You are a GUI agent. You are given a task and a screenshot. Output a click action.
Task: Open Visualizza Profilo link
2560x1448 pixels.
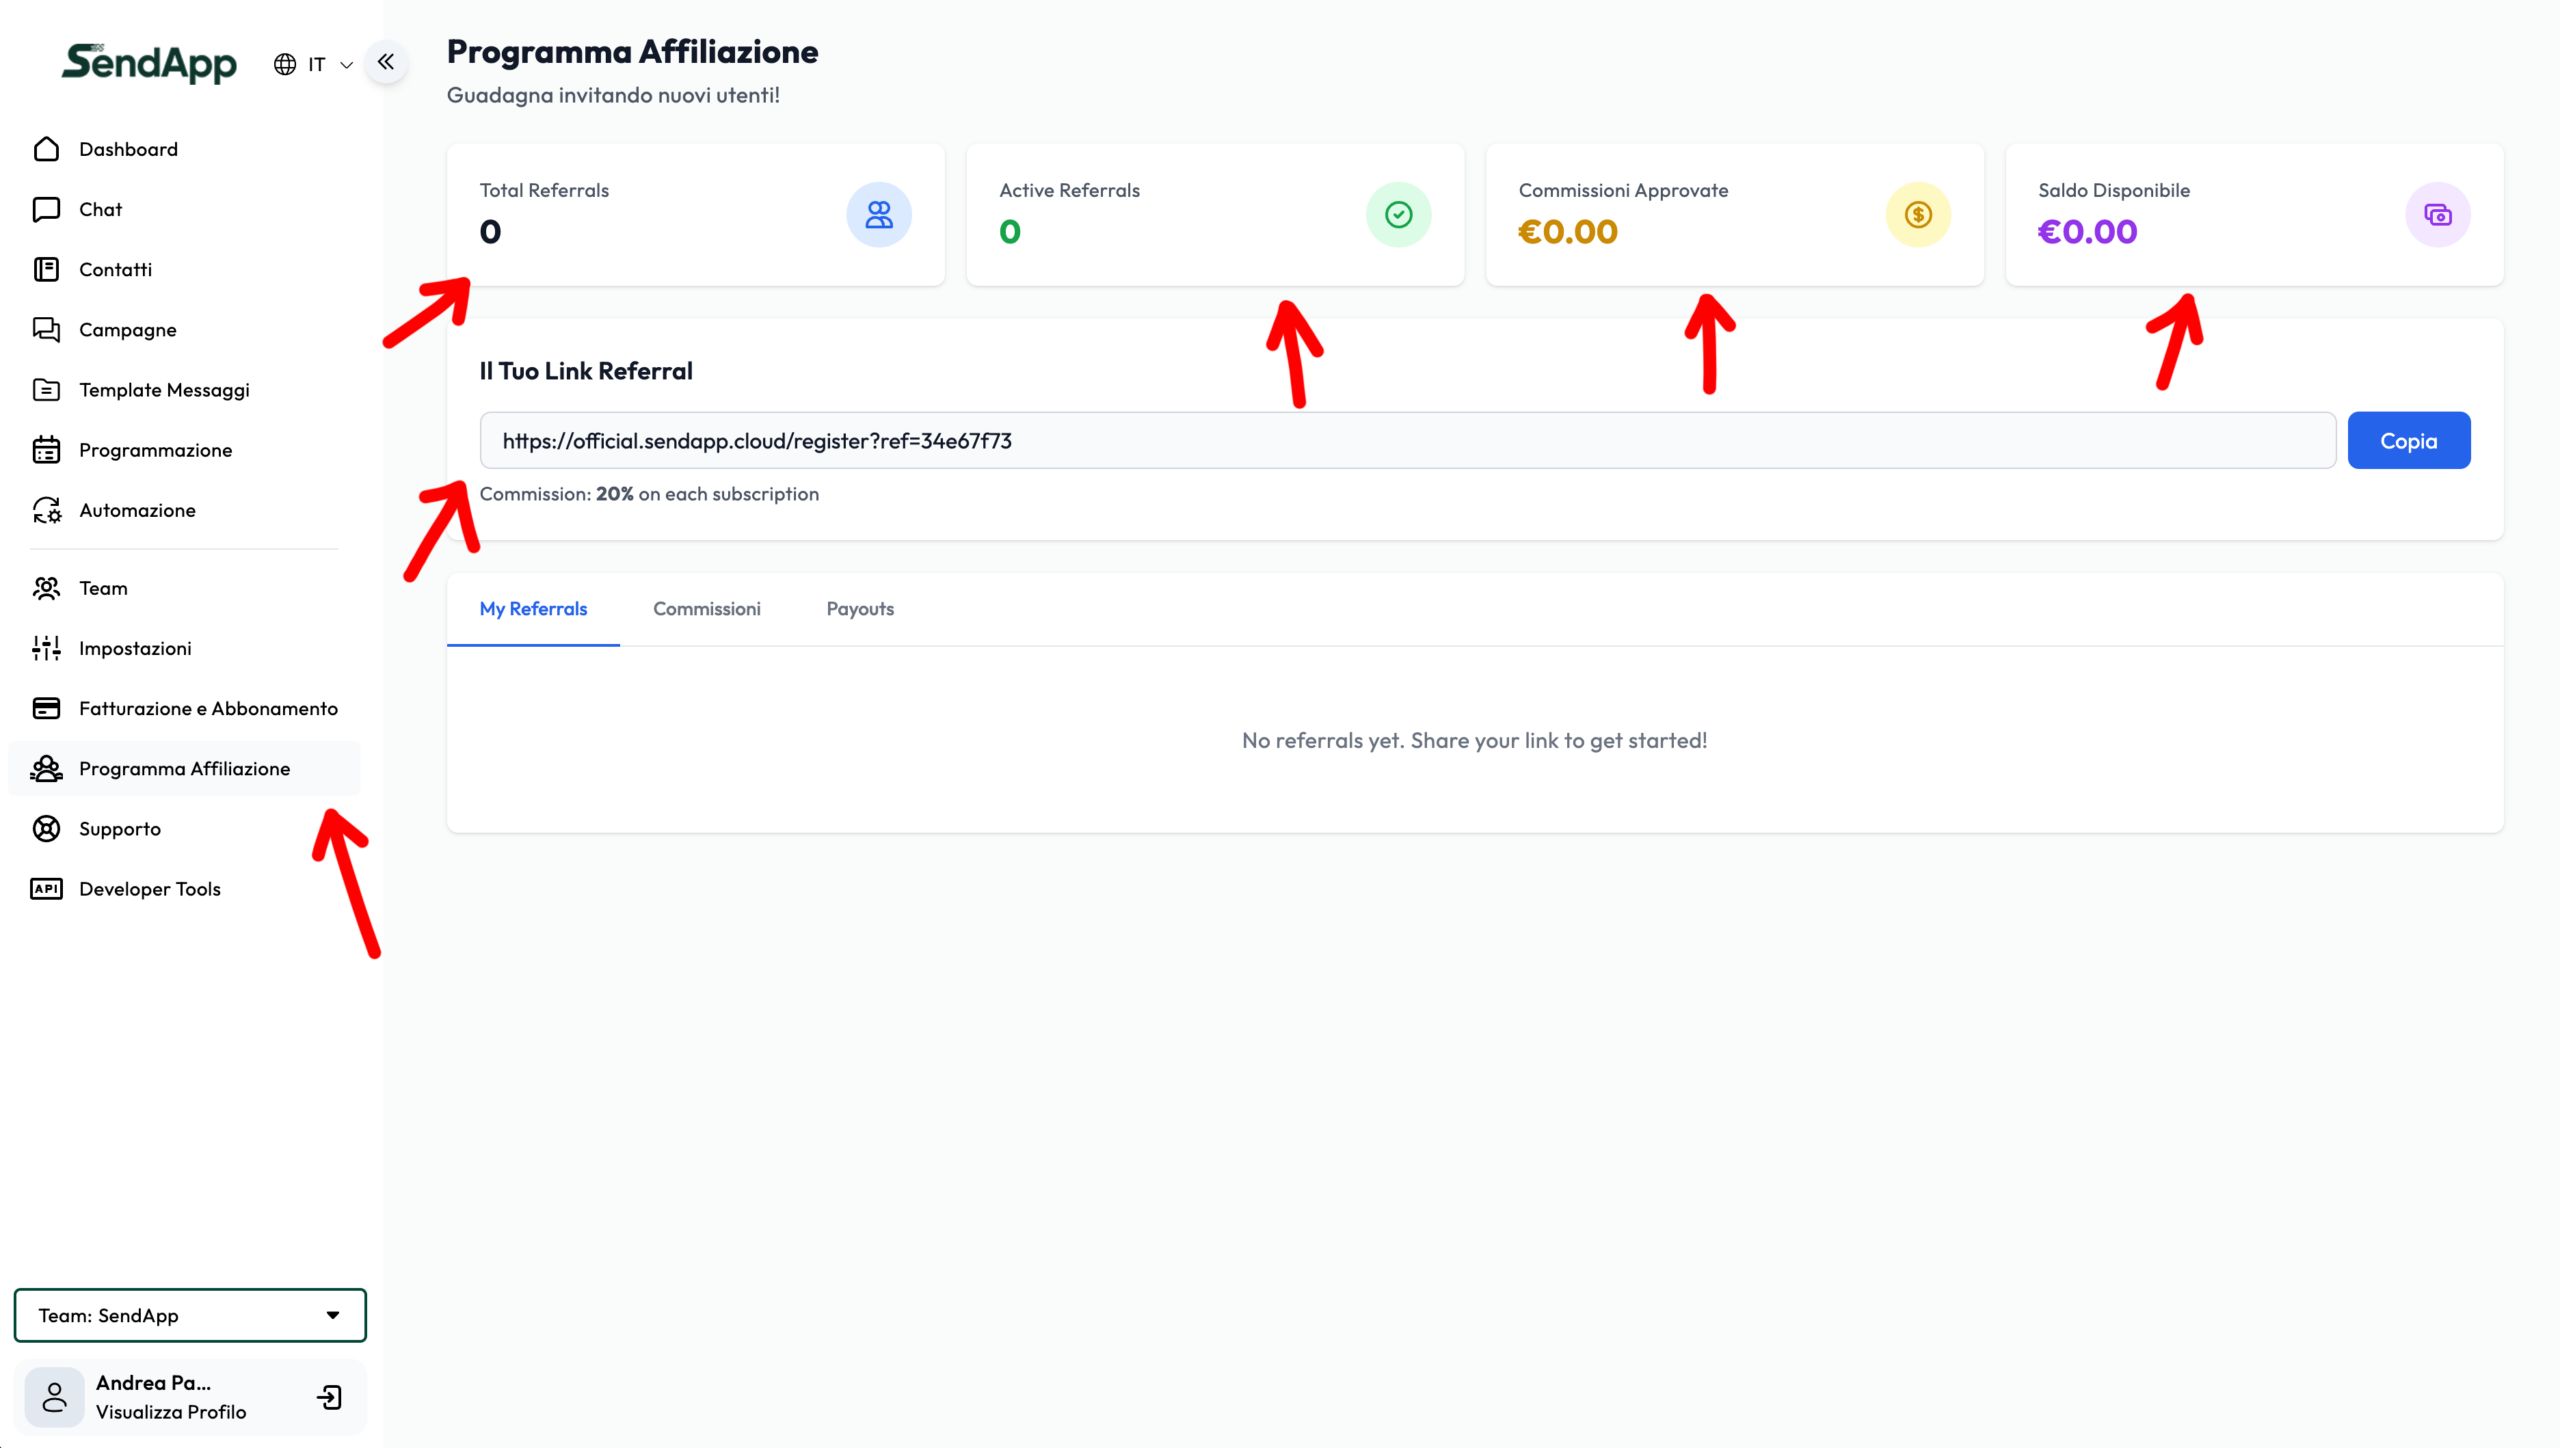pyautogui.click(x=171, y=1412)
